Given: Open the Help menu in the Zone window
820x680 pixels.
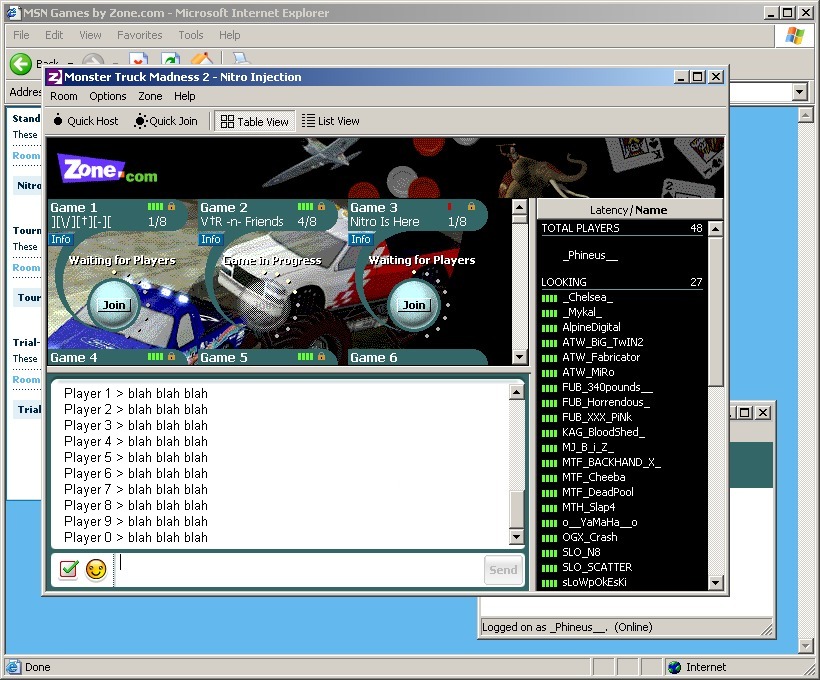Looking at the screenshot, I should pyautogui.click(x=185, y=96).
